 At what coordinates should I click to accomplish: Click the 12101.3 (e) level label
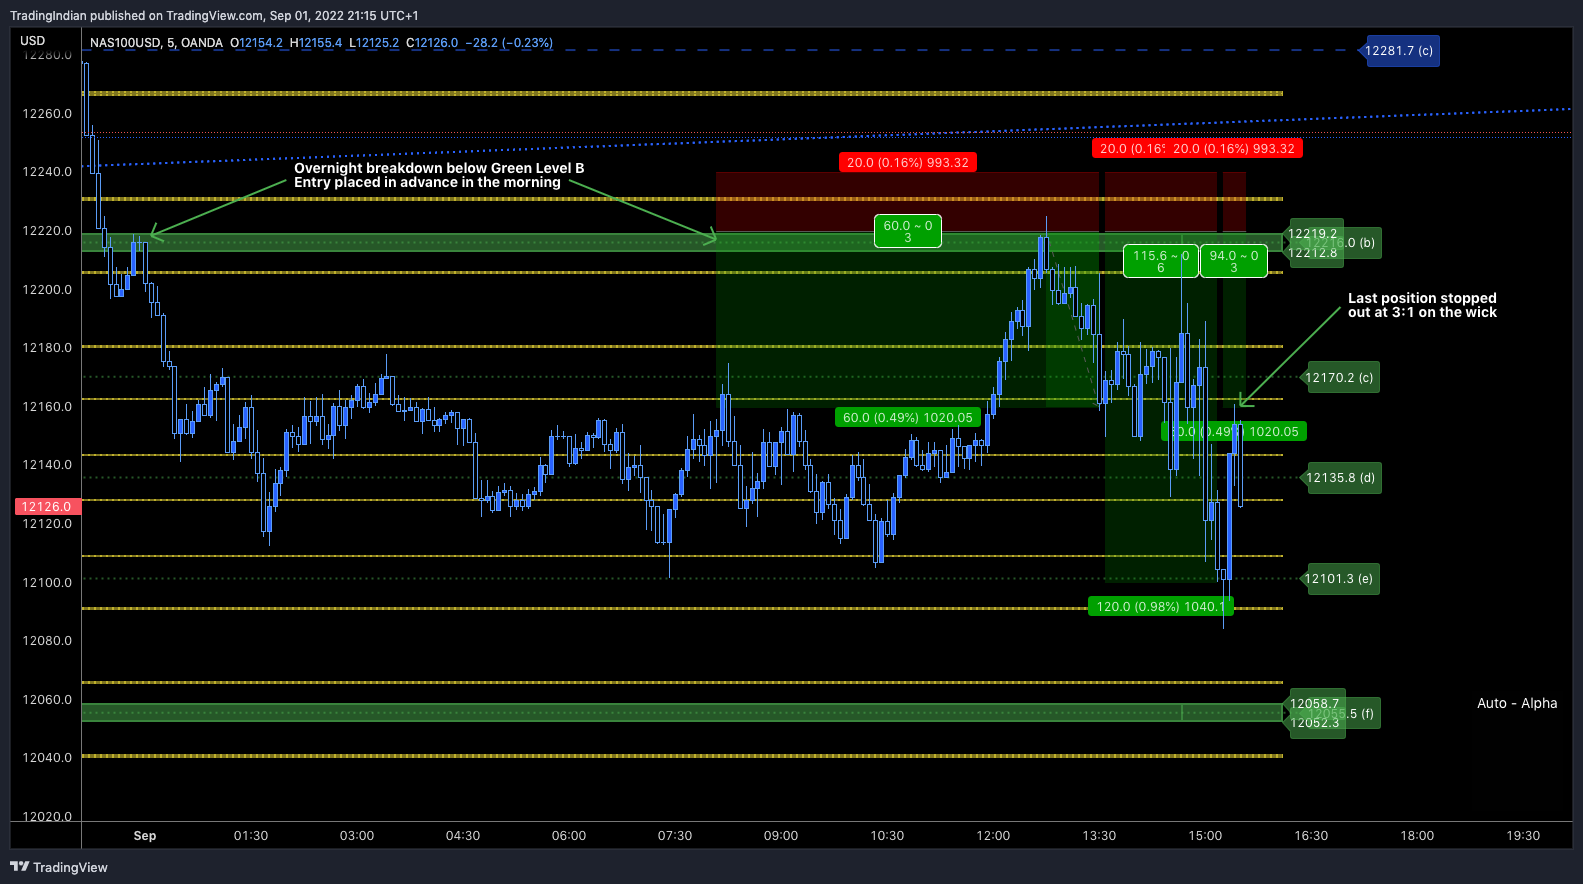point(1339,579)
